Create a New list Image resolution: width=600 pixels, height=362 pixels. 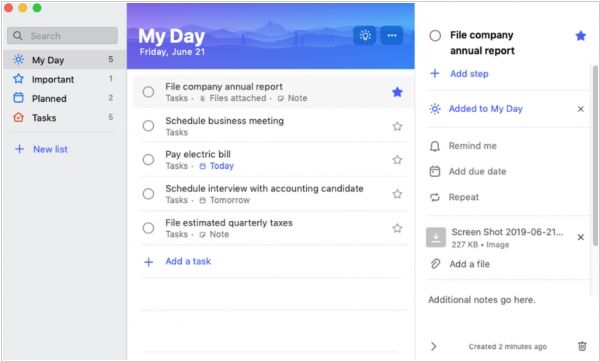coord(50,149)
